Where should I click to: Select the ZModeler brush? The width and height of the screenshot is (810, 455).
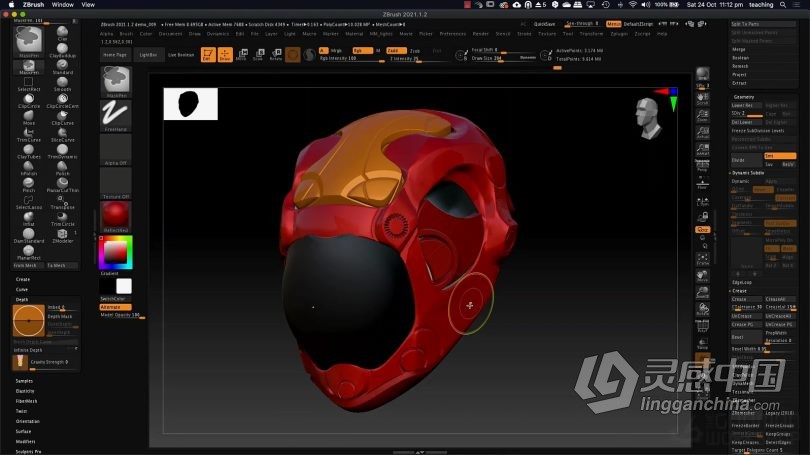click(63, 236)
